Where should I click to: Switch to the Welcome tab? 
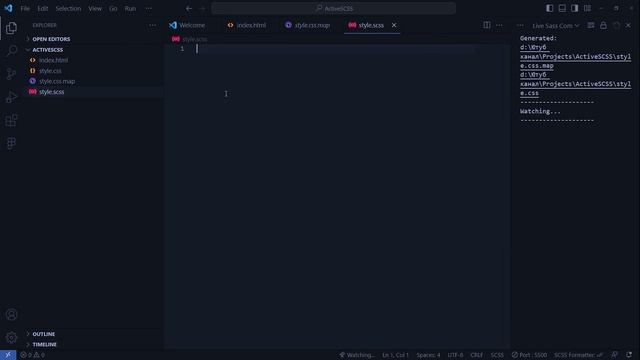(x=192, y=25)
